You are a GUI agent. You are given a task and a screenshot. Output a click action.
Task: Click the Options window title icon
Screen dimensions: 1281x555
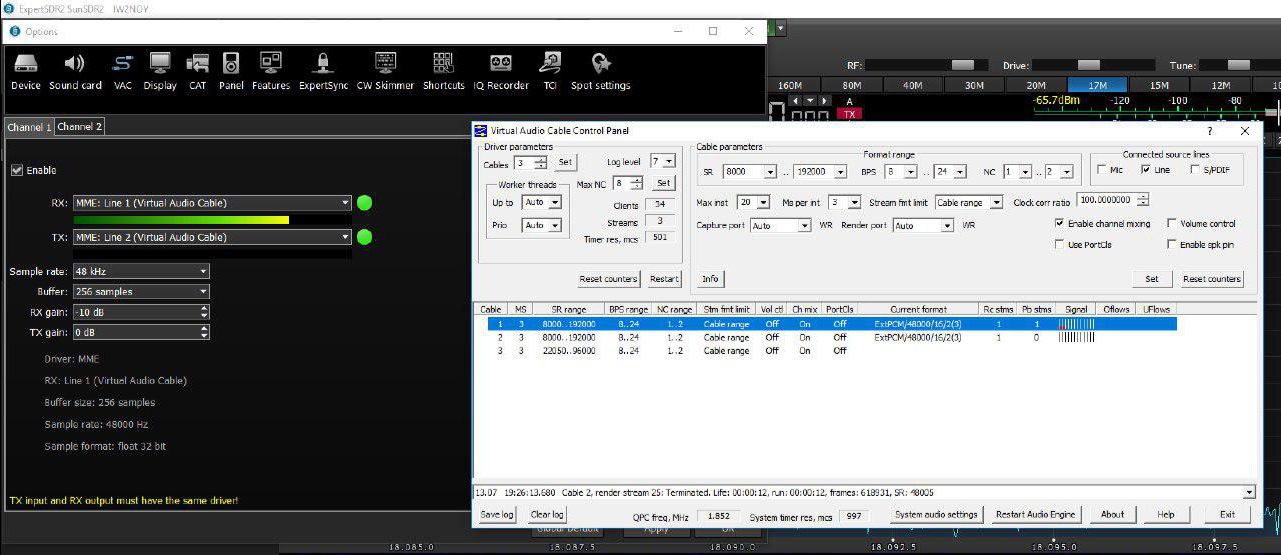point(15,31)
